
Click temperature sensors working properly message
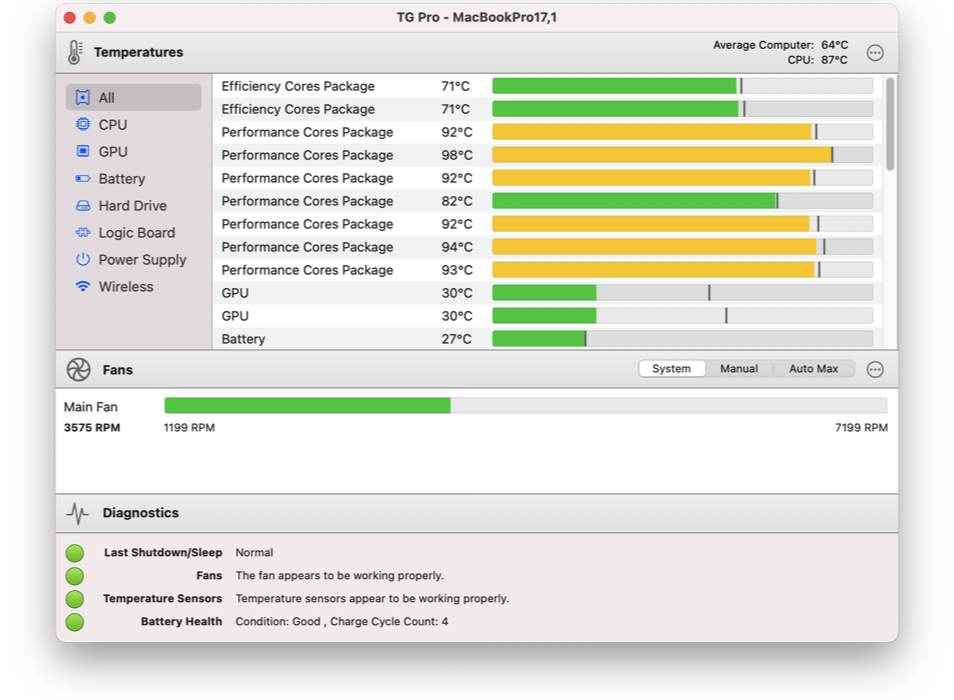(372, 598)
